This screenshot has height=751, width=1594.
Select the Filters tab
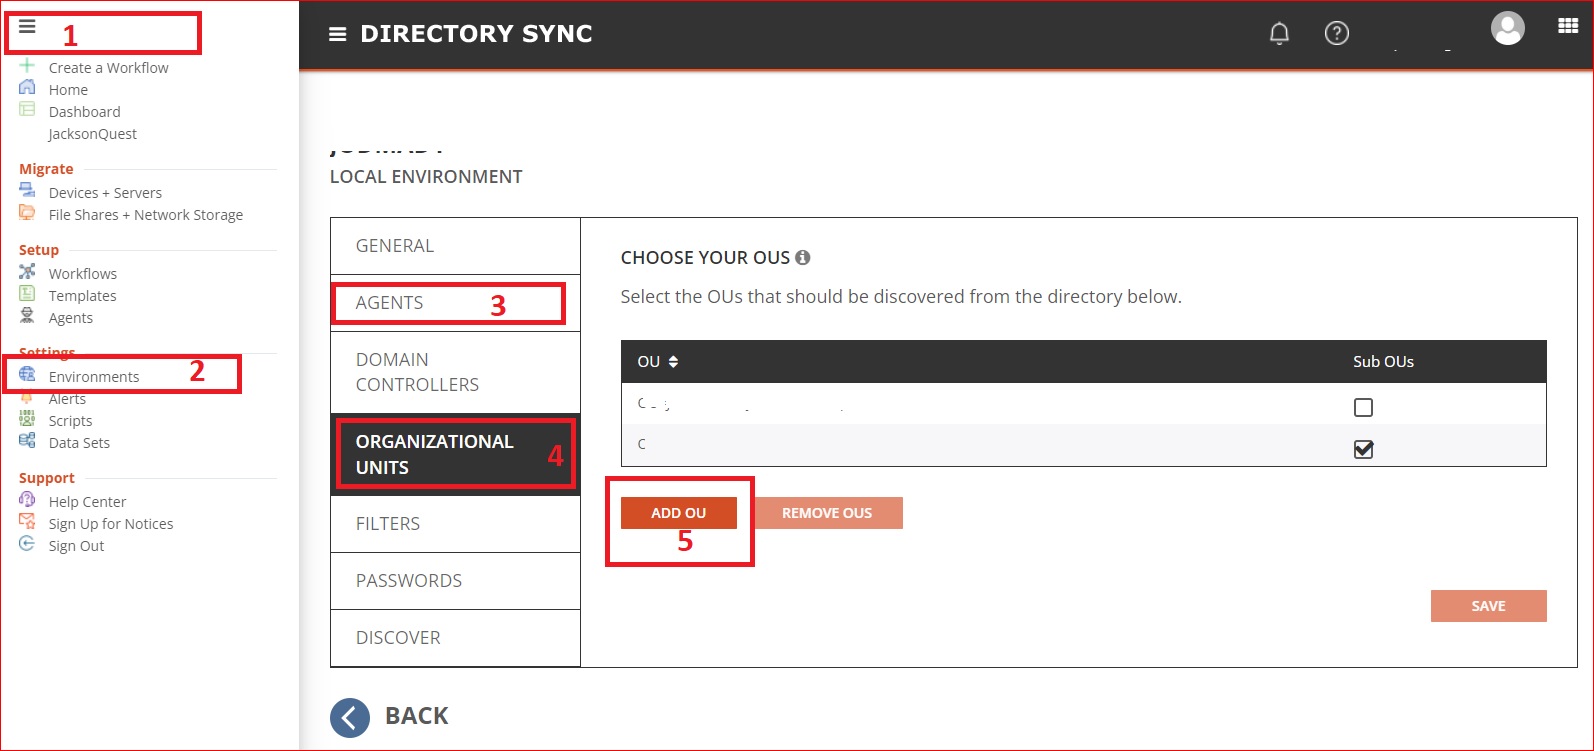tap(388, 524)
